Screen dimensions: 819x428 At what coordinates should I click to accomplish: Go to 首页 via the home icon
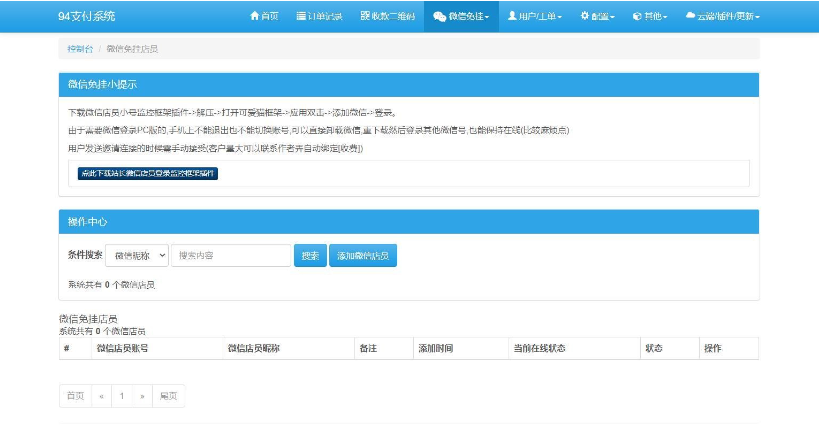[264, 16]
